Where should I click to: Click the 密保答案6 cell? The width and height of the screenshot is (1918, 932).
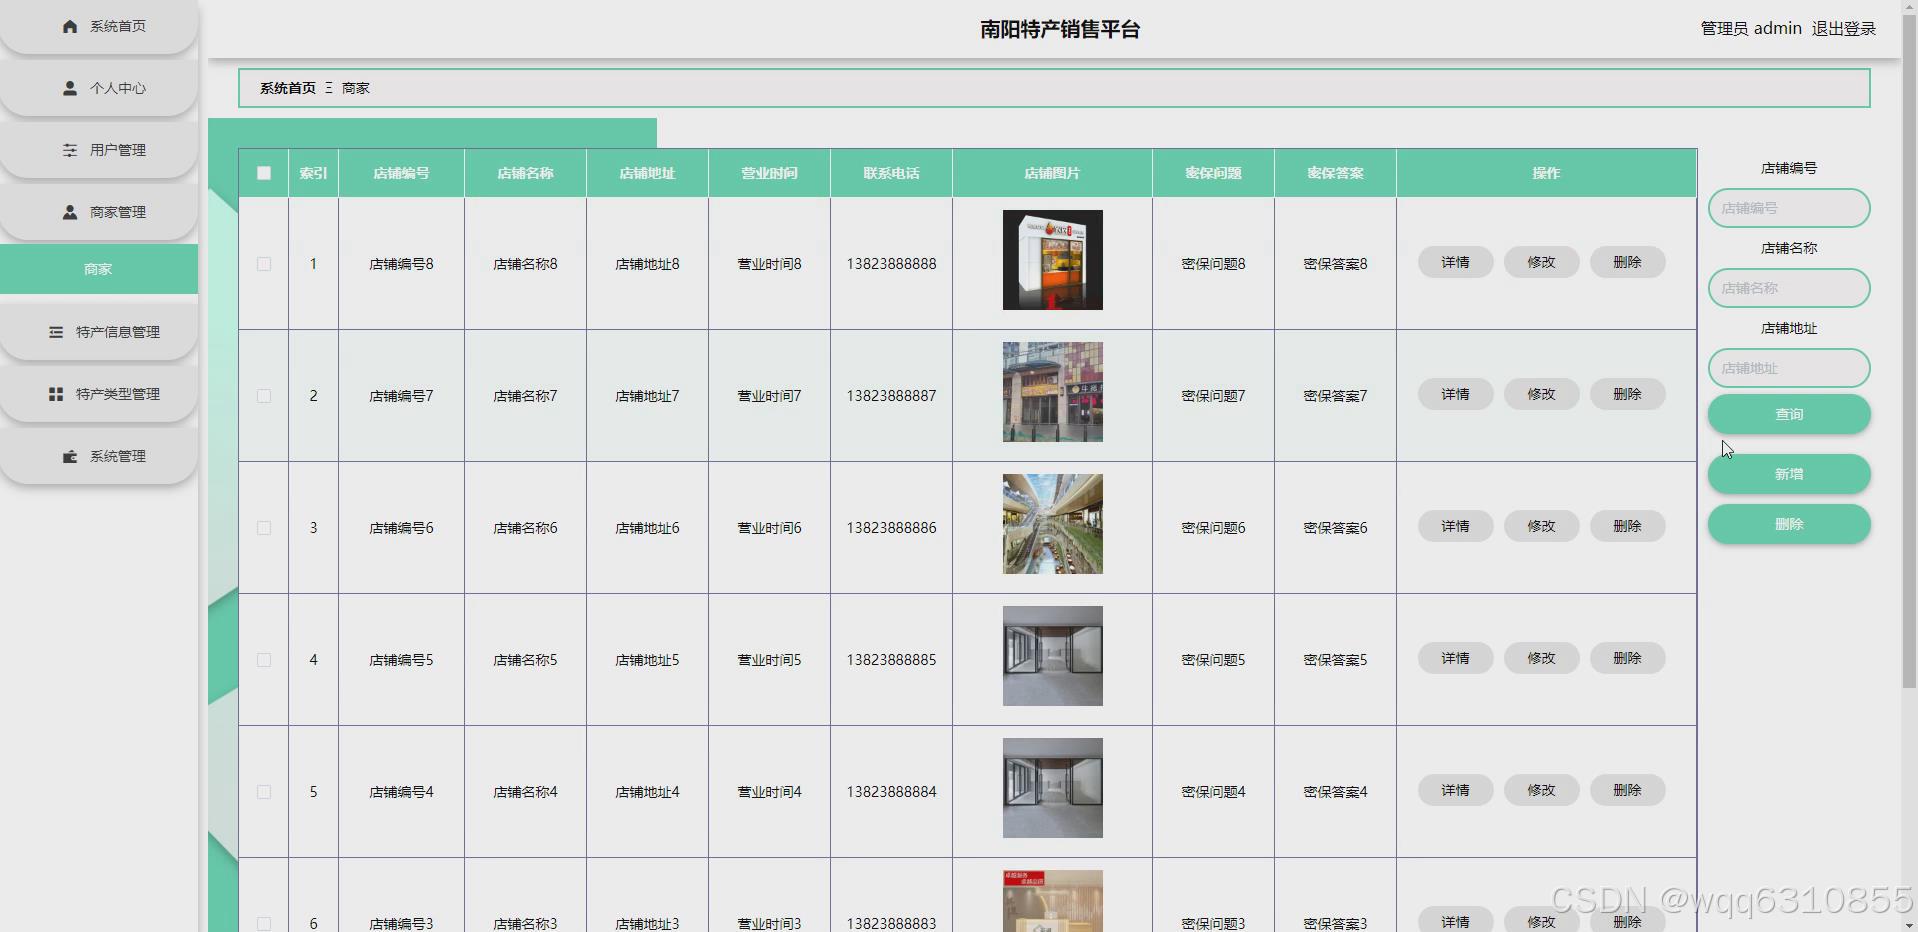[1336, 528]
